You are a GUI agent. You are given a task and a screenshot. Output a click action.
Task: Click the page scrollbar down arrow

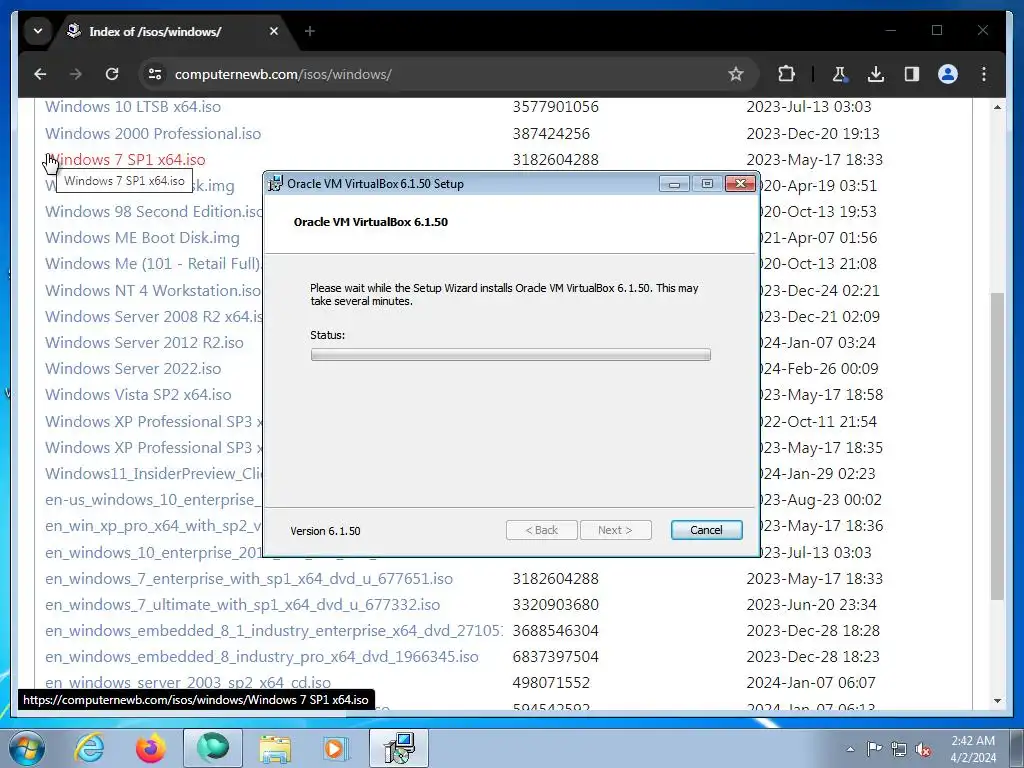coord(997,701)
